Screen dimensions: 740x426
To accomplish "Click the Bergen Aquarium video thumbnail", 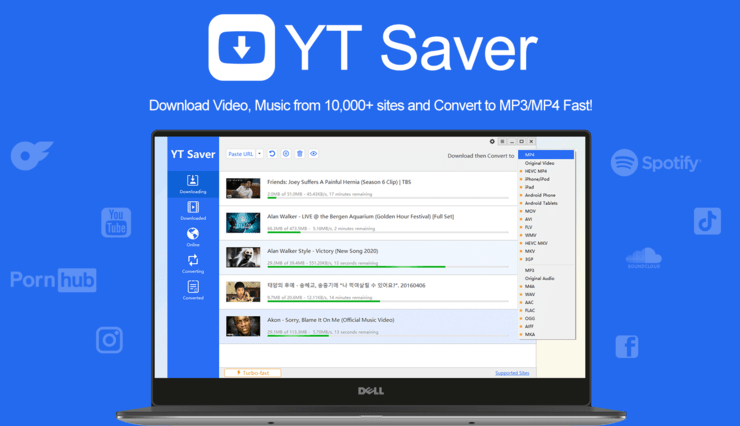I will point(243,223).
